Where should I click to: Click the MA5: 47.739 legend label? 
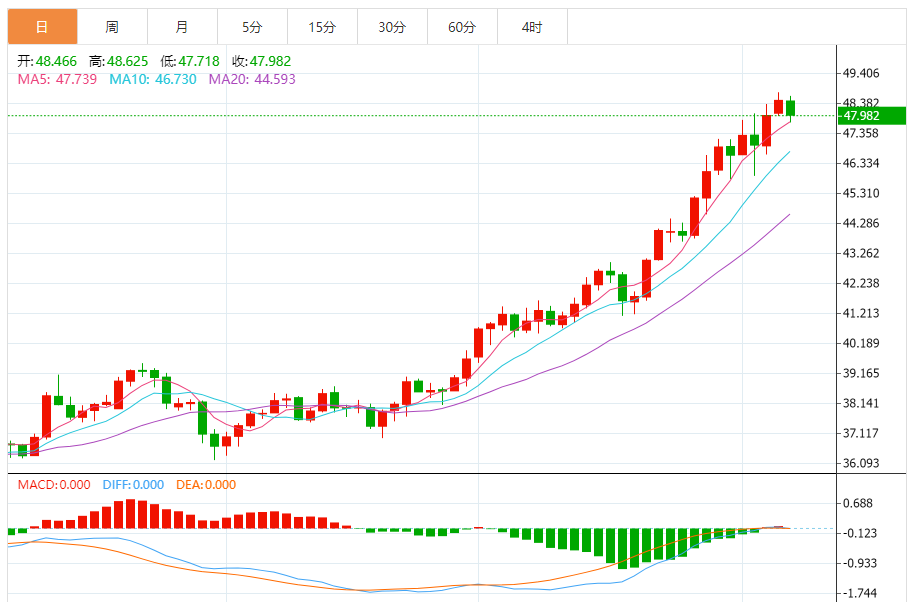[57, 79]
